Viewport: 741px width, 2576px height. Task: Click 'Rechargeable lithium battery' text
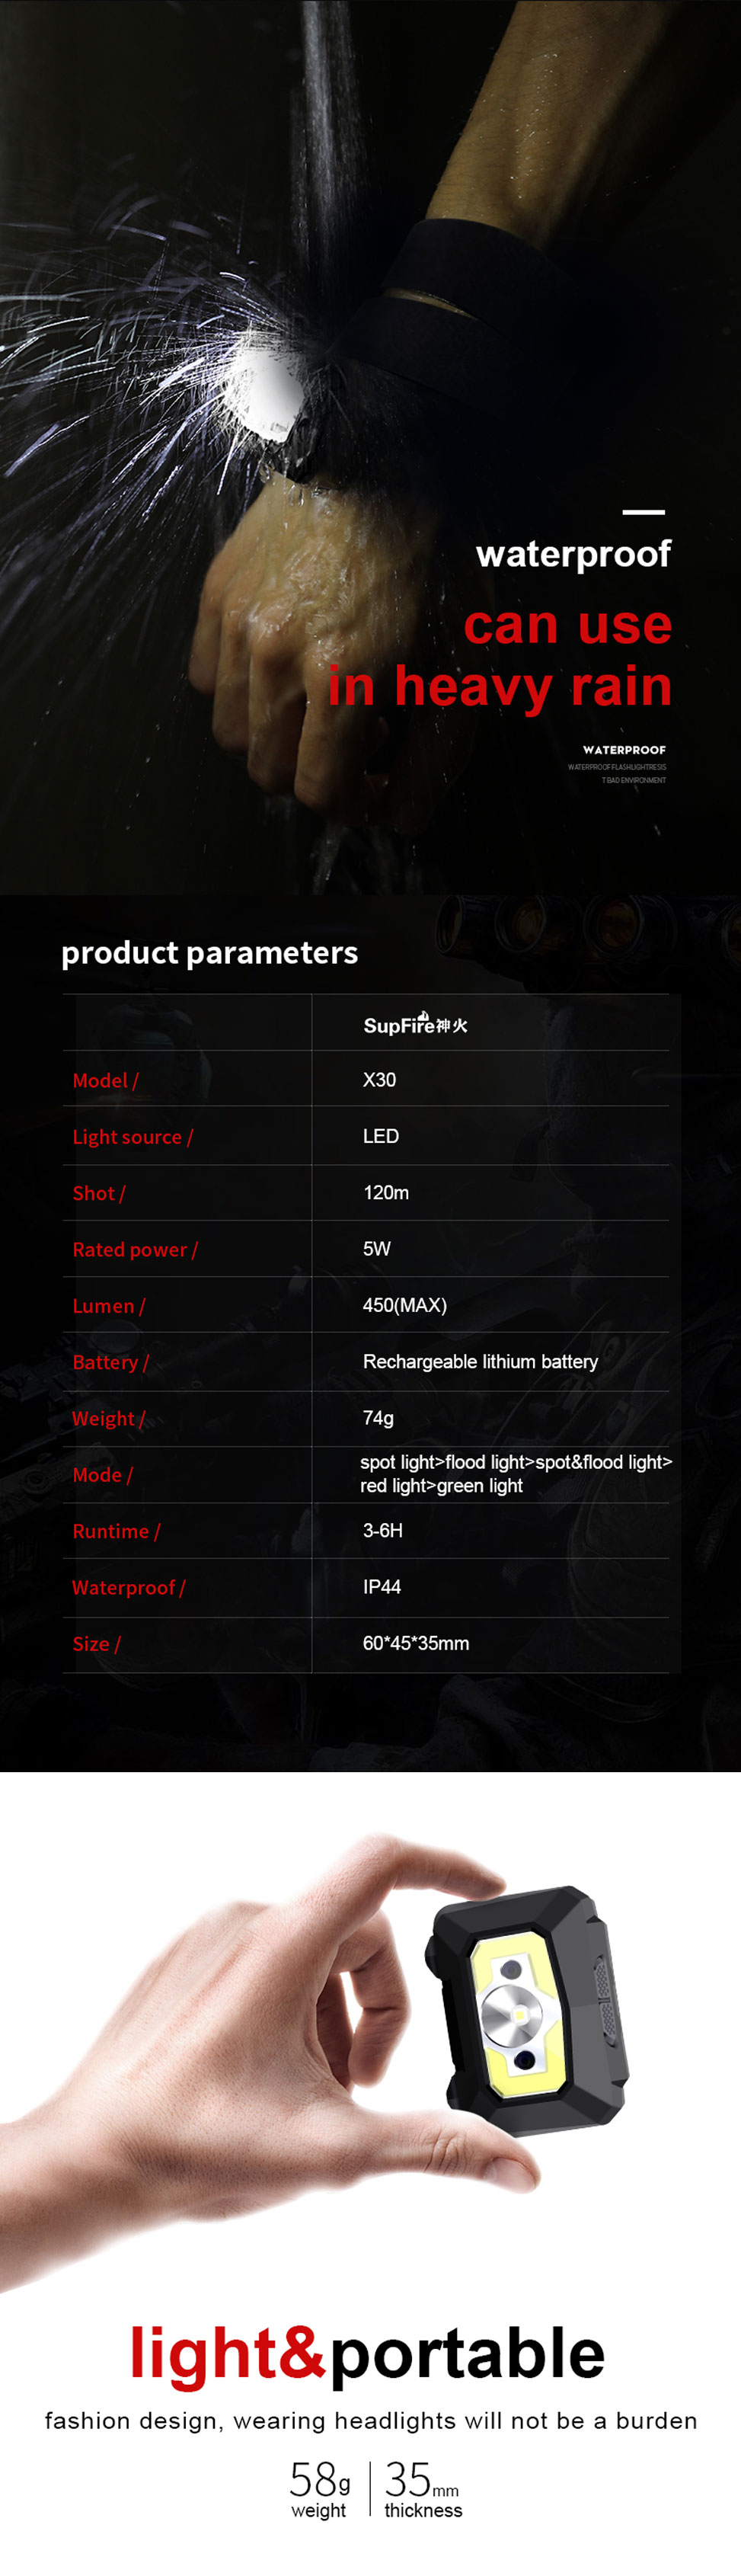pos(480,1361)
